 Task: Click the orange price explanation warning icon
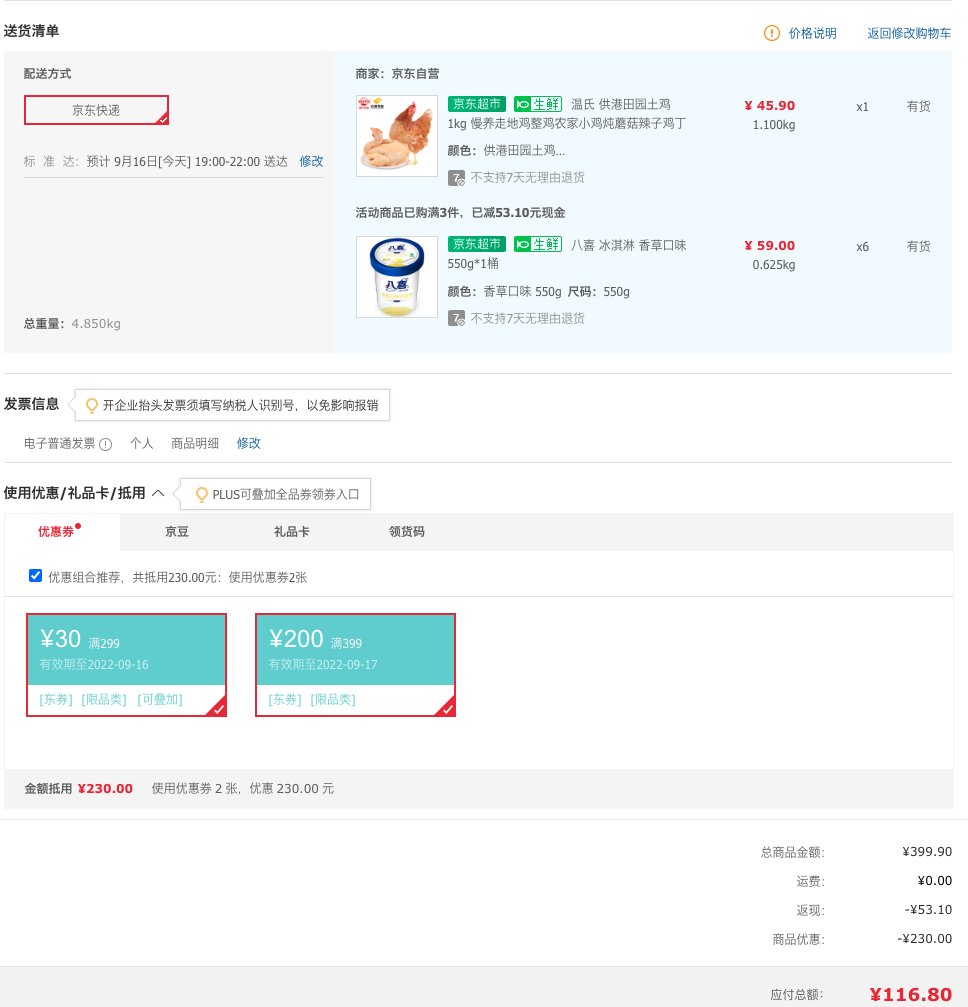pos(771,33)
